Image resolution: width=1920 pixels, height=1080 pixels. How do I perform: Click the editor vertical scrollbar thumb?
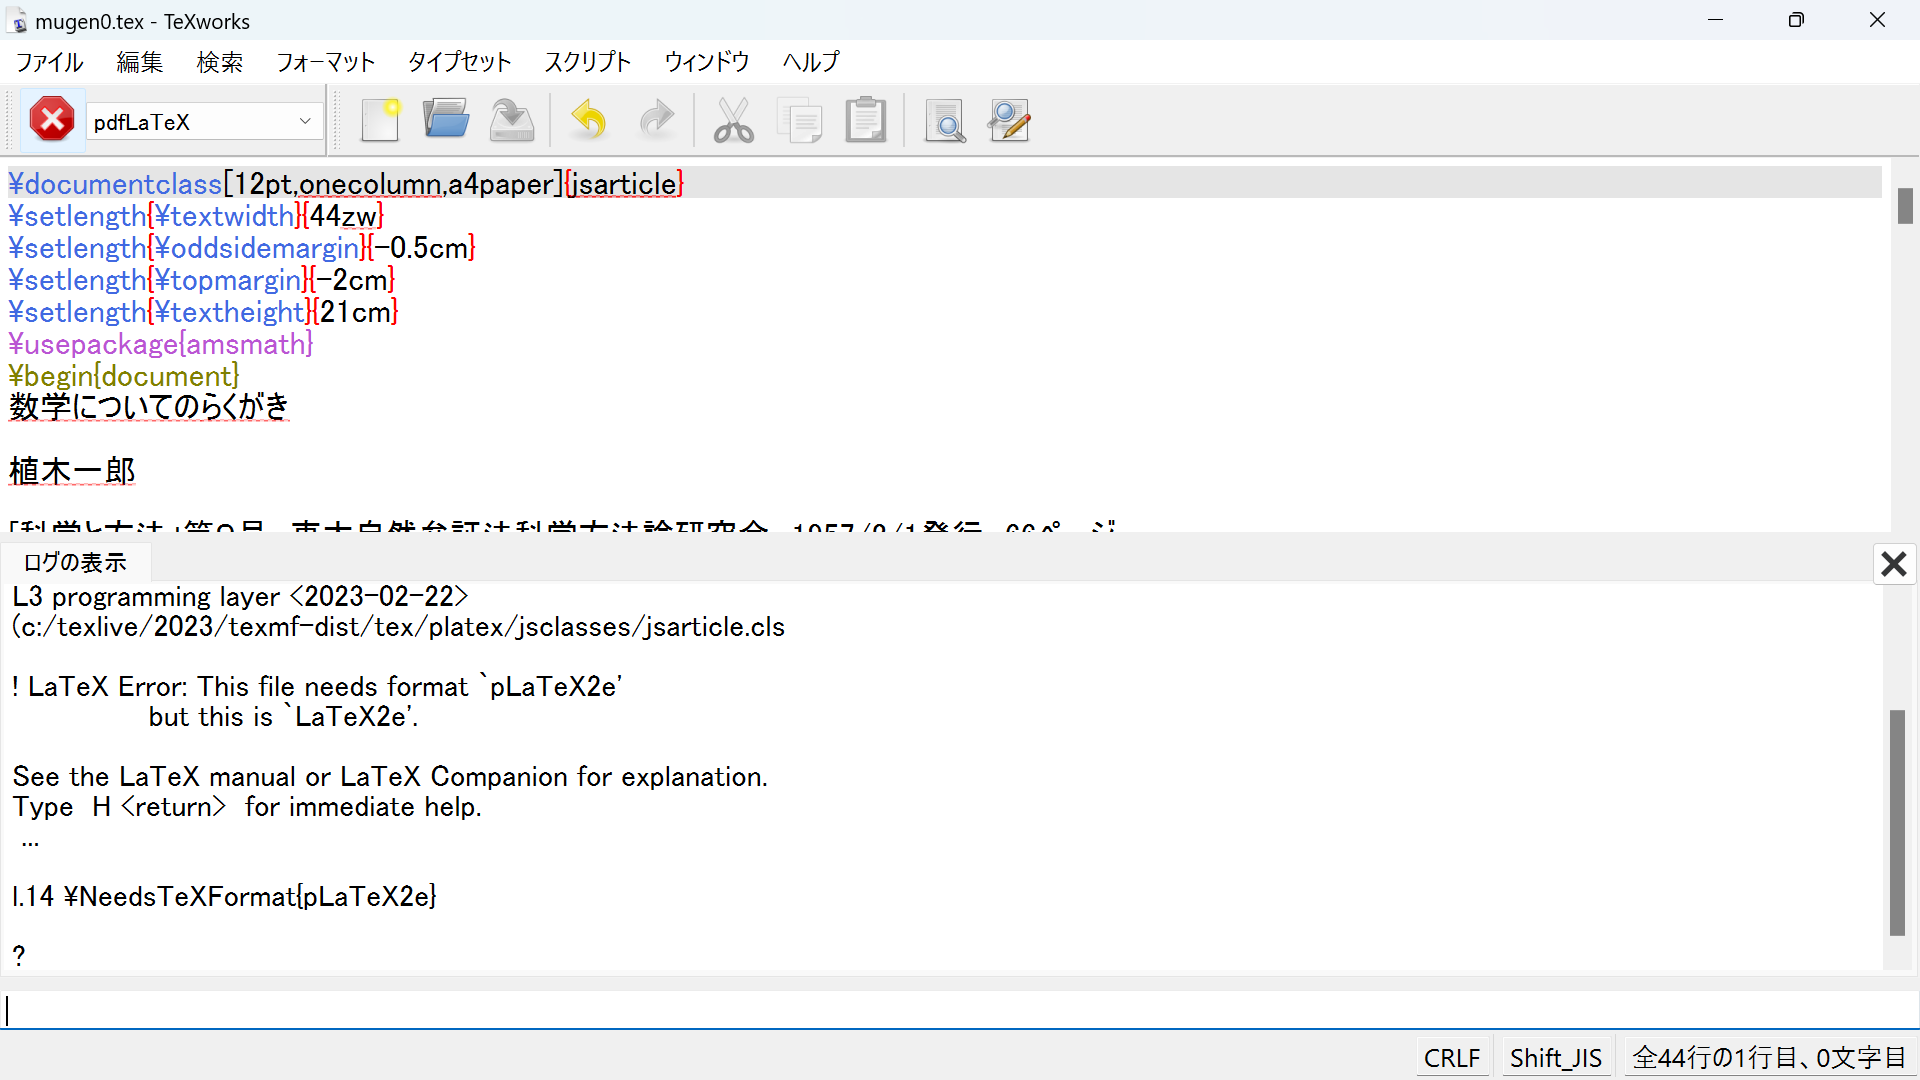1905,206
